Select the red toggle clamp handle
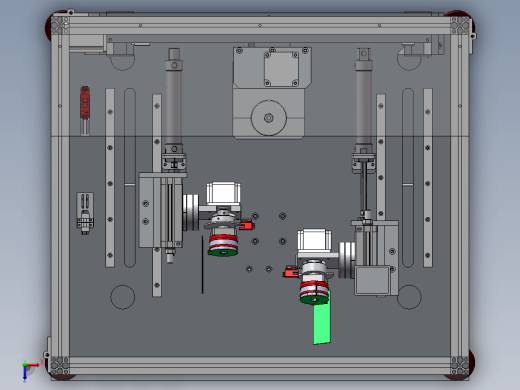520x390 pixels. click(x=85, y=103)
